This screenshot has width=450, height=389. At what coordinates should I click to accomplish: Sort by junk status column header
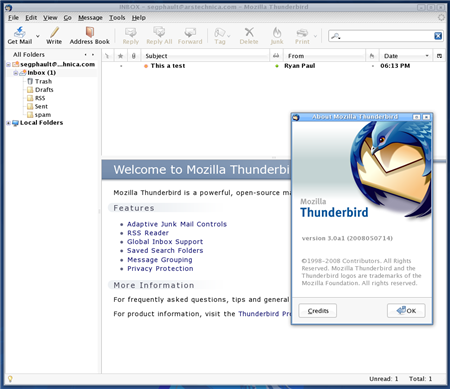point(372,56)
